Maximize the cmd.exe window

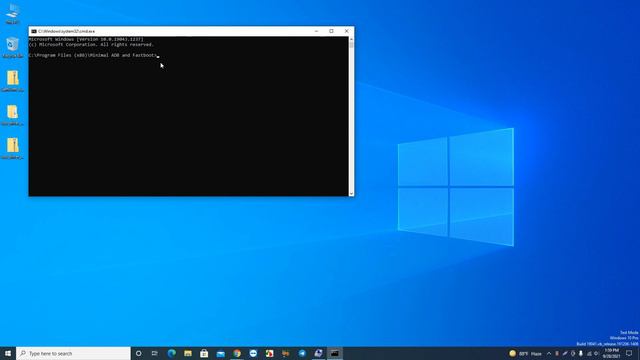[x=331, y=31]
